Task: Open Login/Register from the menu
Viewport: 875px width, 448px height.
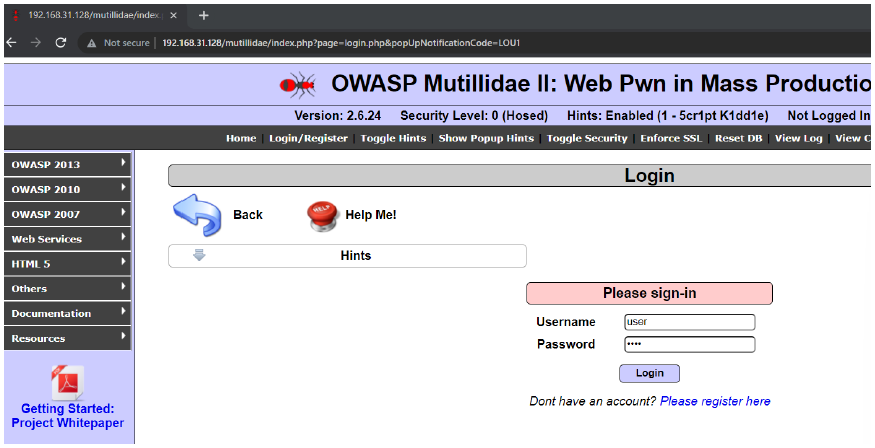Action: point(308,138)
